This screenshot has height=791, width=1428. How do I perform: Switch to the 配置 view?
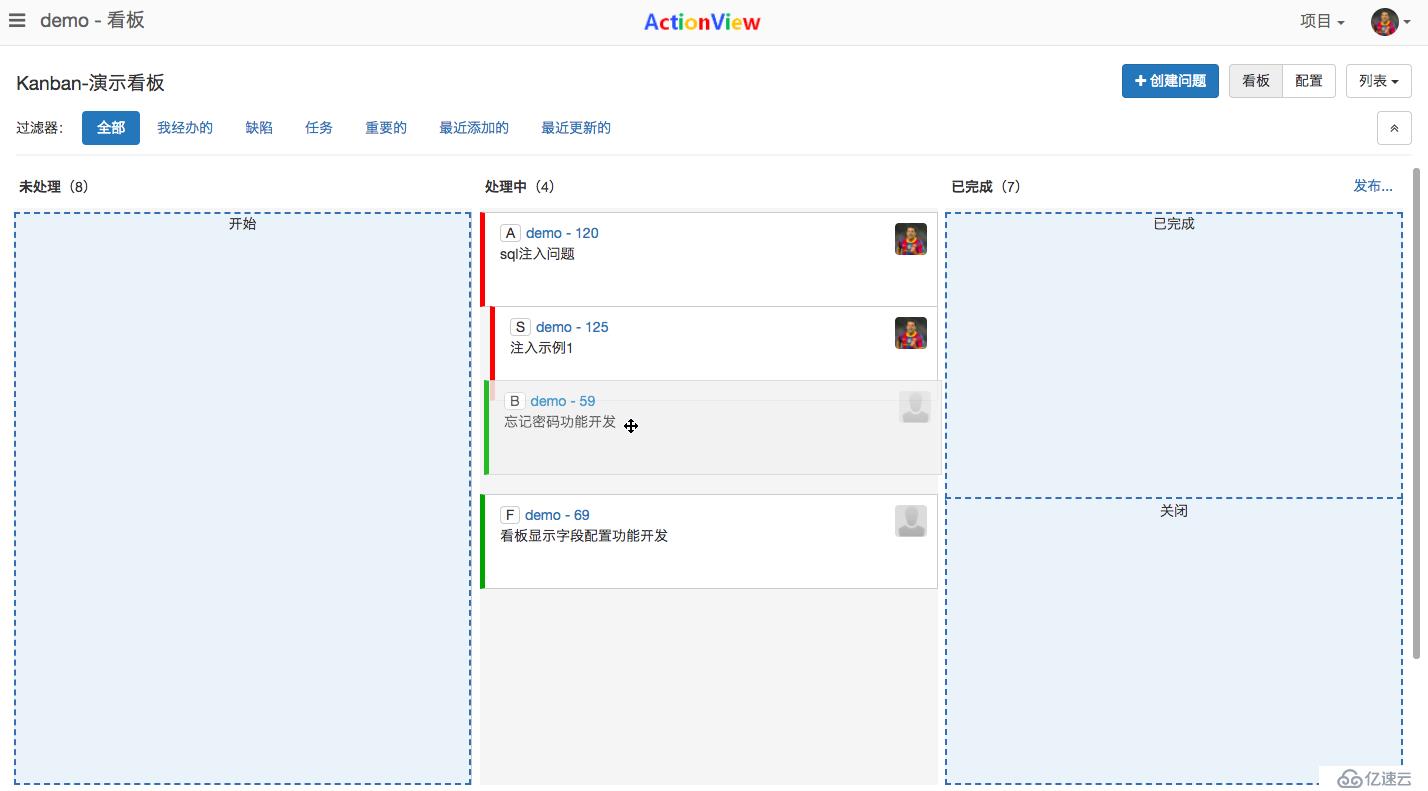(x=1309, y=81)
